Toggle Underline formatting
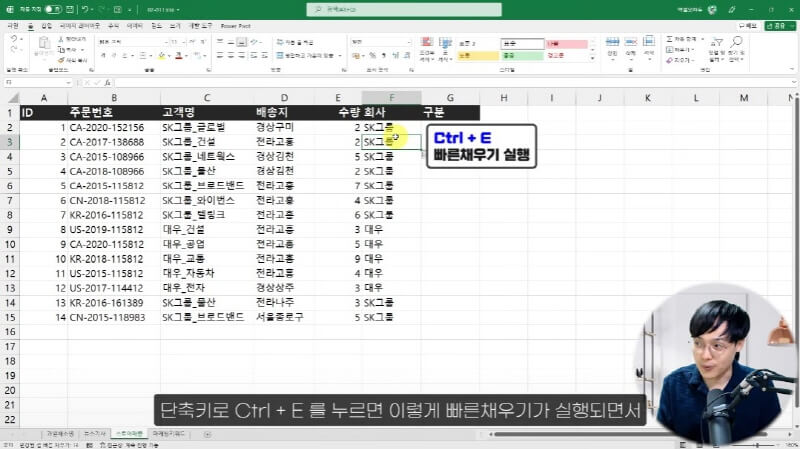The image size is (800, 449). point(124,55)
